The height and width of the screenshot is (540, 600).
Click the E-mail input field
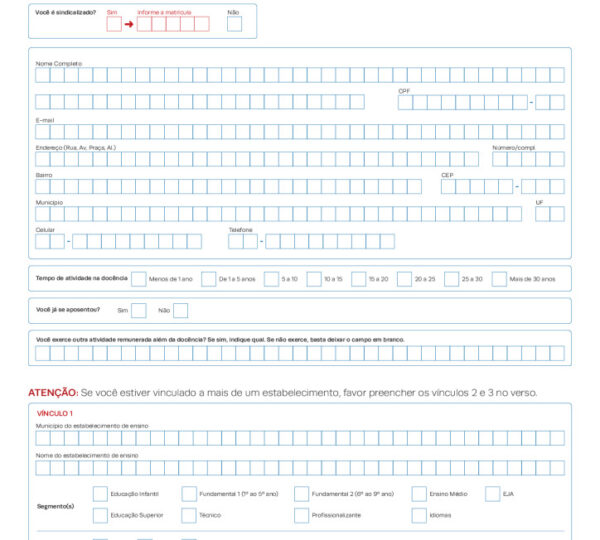[300, 131]
